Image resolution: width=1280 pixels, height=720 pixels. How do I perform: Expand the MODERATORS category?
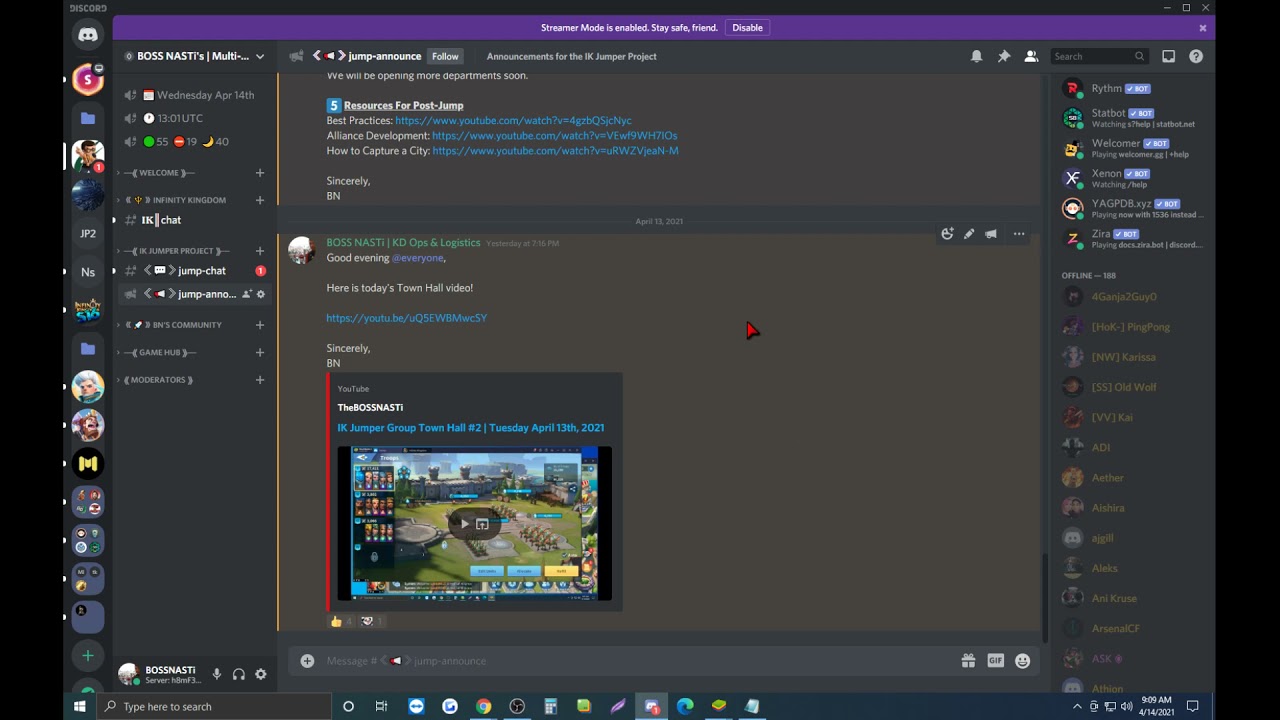[x=157, y=380]
